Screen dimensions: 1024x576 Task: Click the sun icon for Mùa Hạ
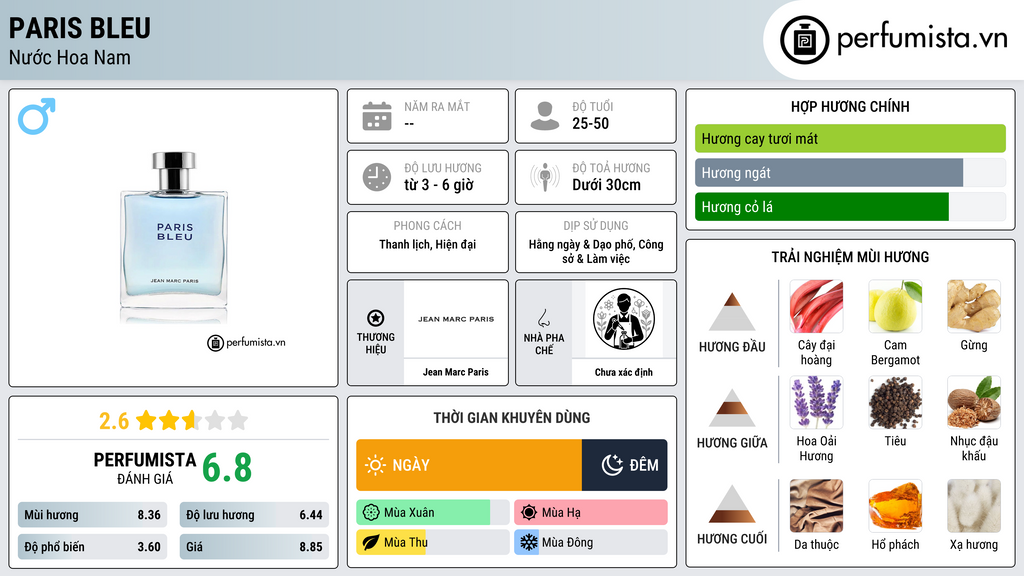(x=529, y=513)
